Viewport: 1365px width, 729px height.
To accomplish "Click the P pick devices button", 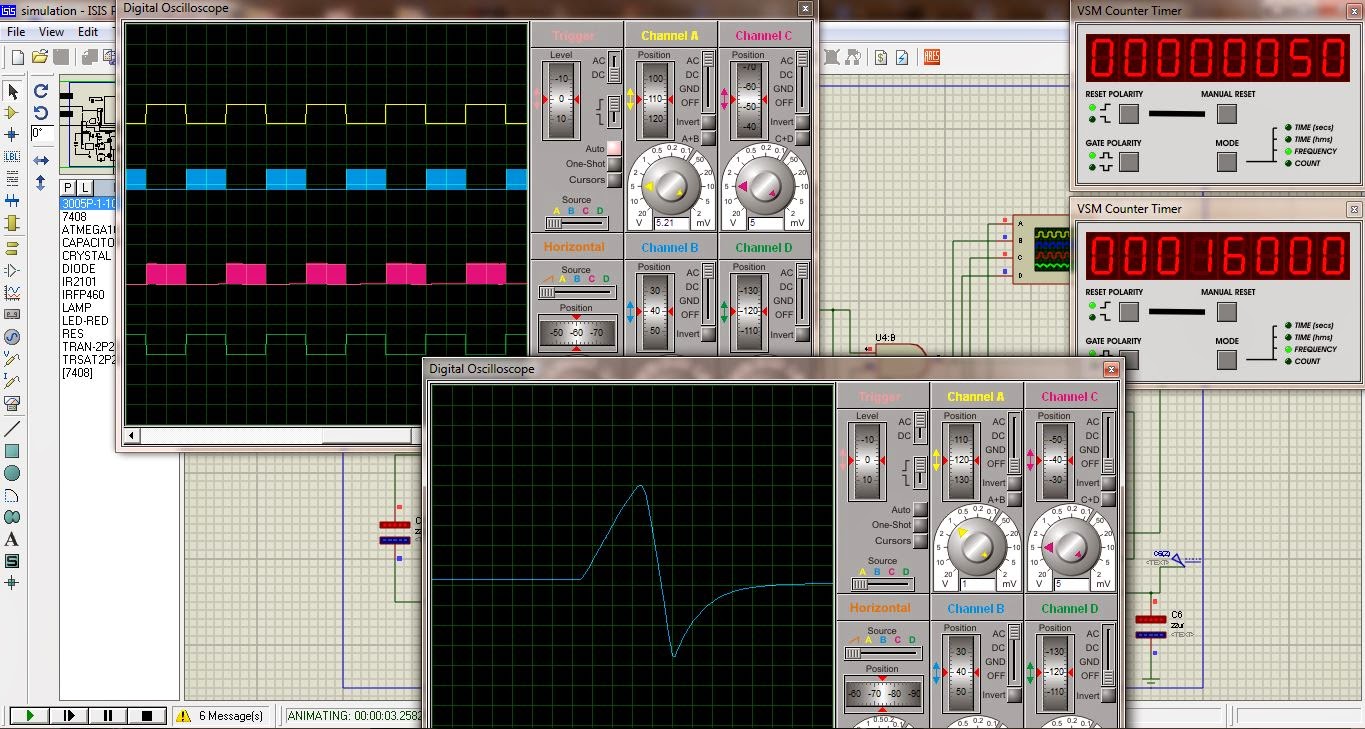I will 68,188.
